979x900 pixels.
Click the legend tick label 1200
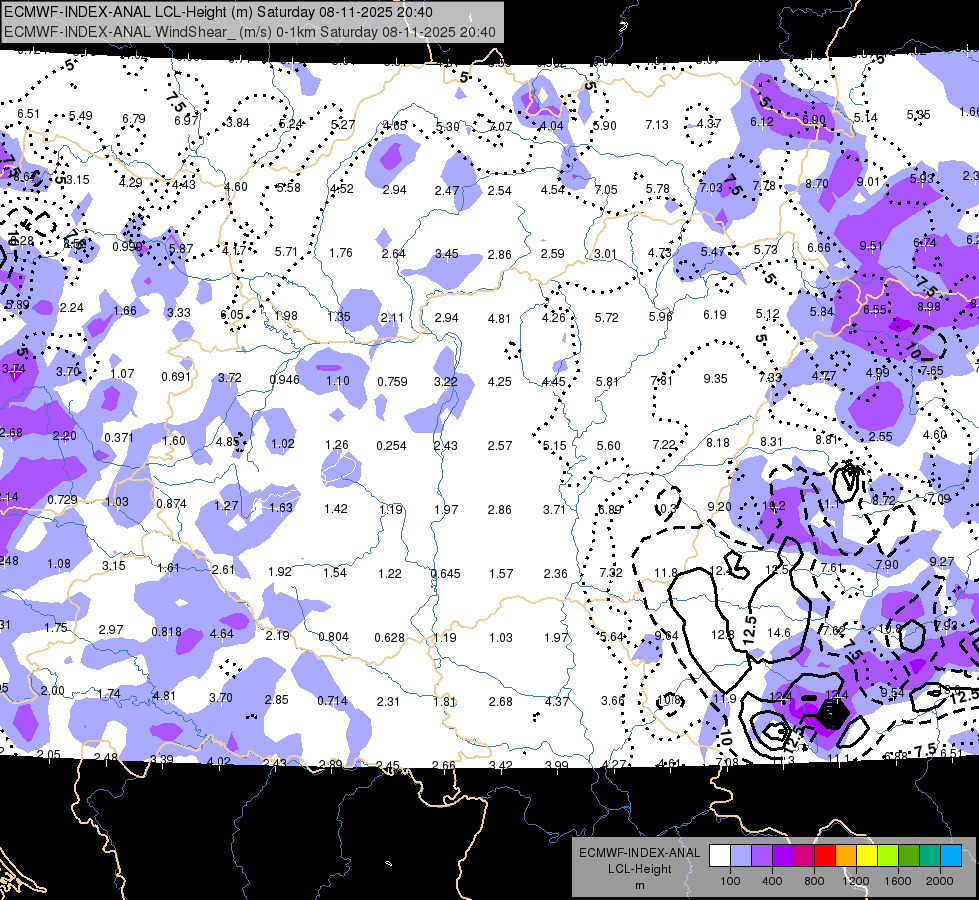click(855, 881)
